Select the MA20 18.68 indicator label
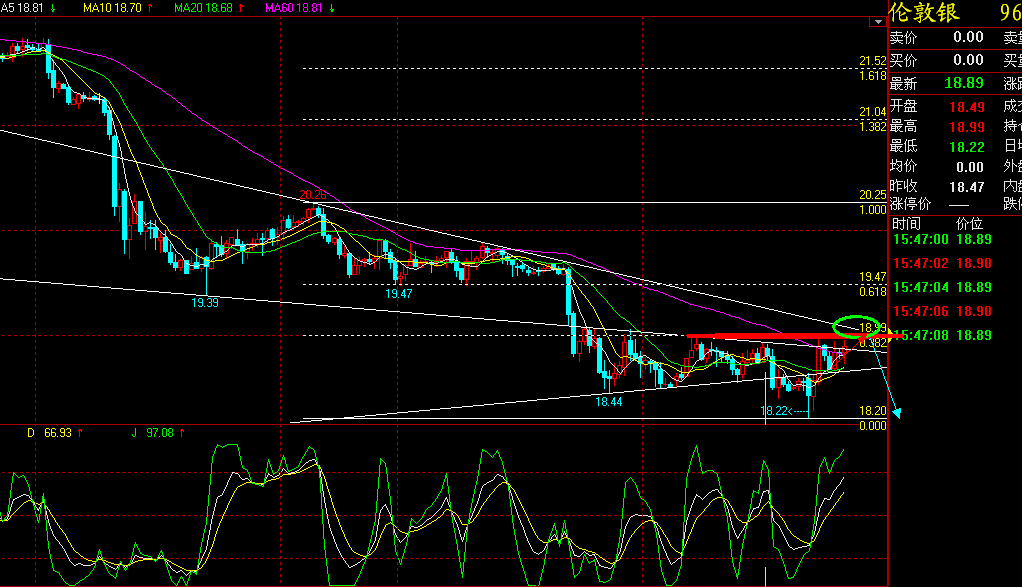1022x587 pixels. point(208,8)
